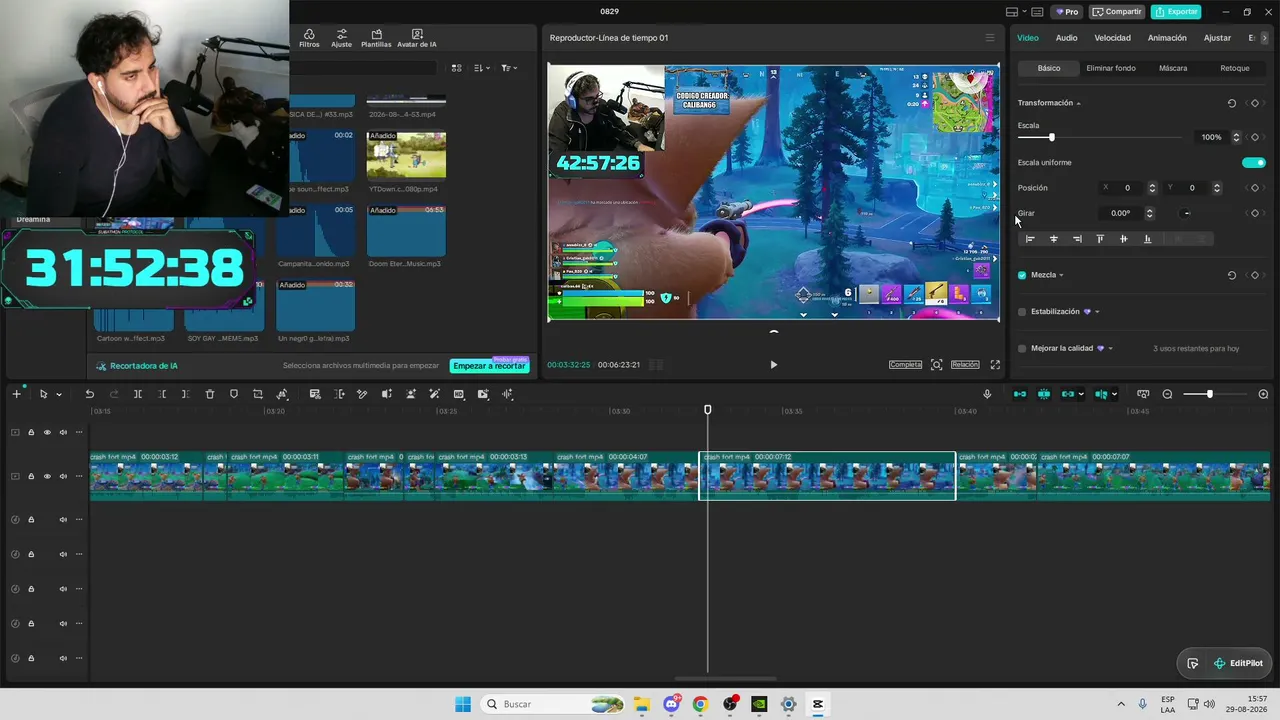Undo the last edit in timeline toolbar

click(x=89, y=394)
